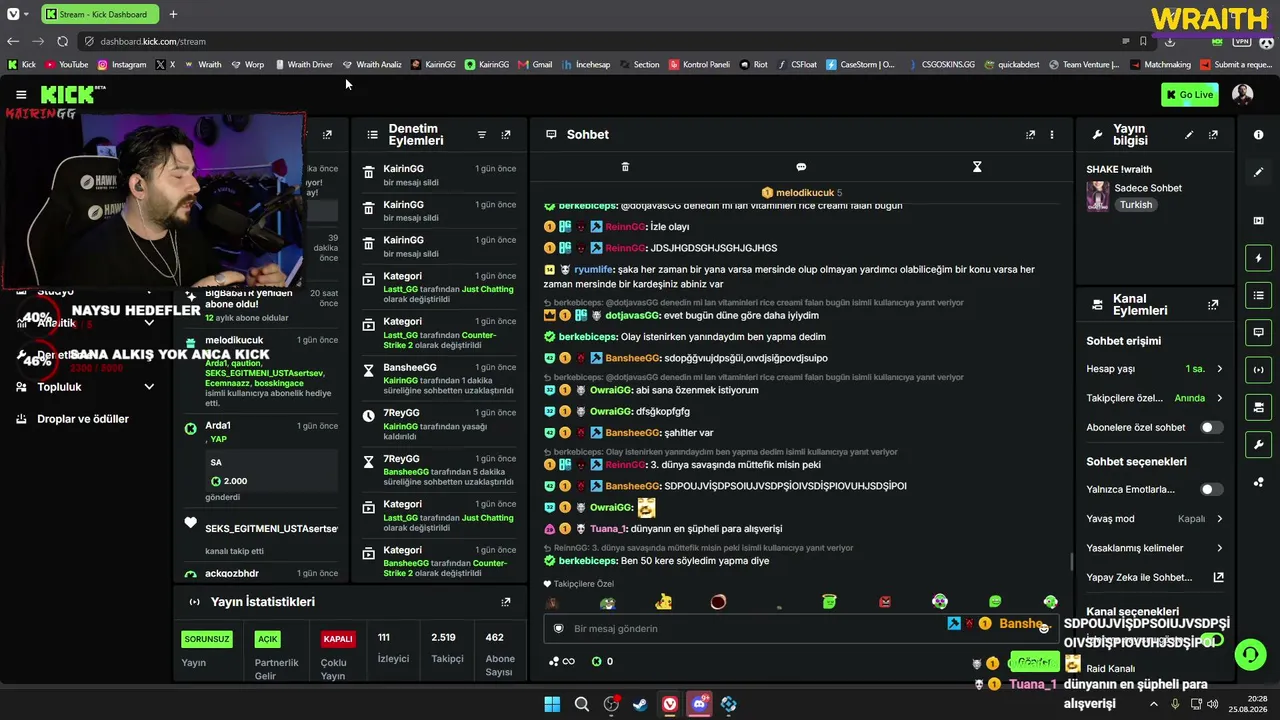Image resolution: width=1280 pixels, height=720 pixels.
Task: Open Windows taskbar search
Action: [582, 704]
